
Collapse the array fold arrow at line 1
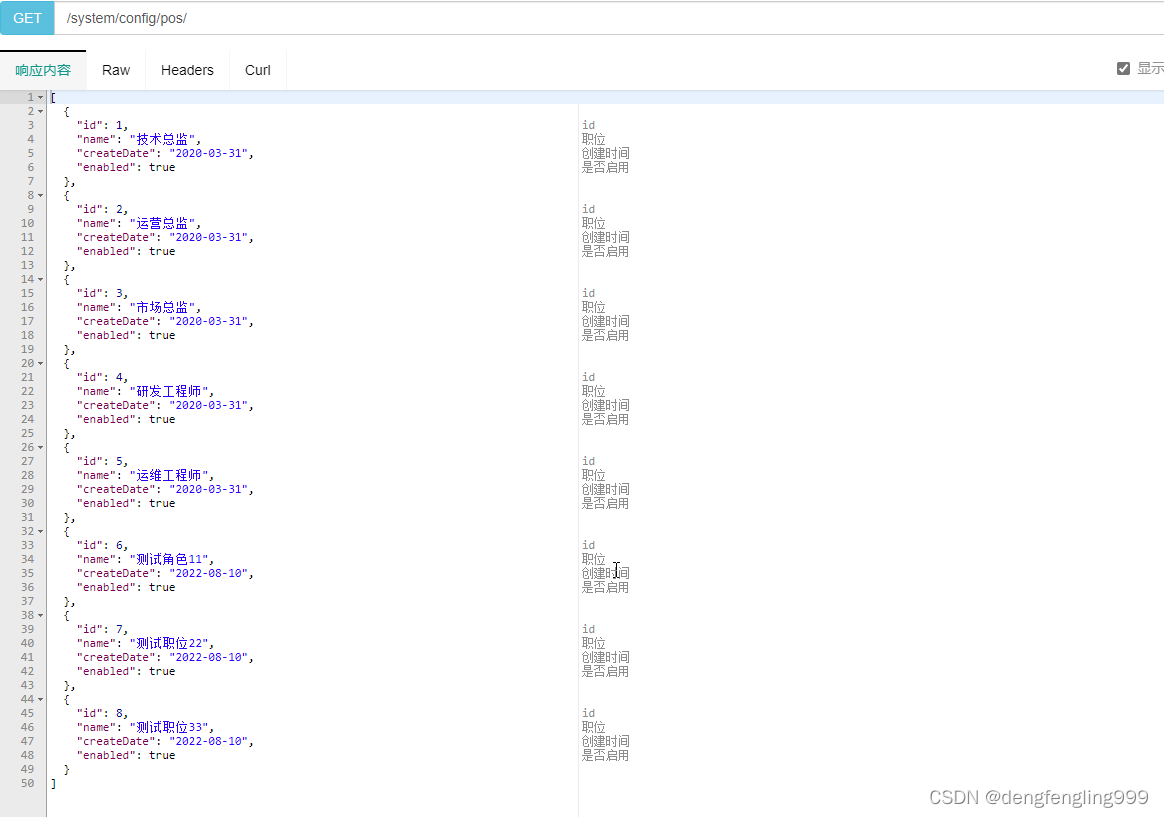pyautogui.click(x=41, y=97)
